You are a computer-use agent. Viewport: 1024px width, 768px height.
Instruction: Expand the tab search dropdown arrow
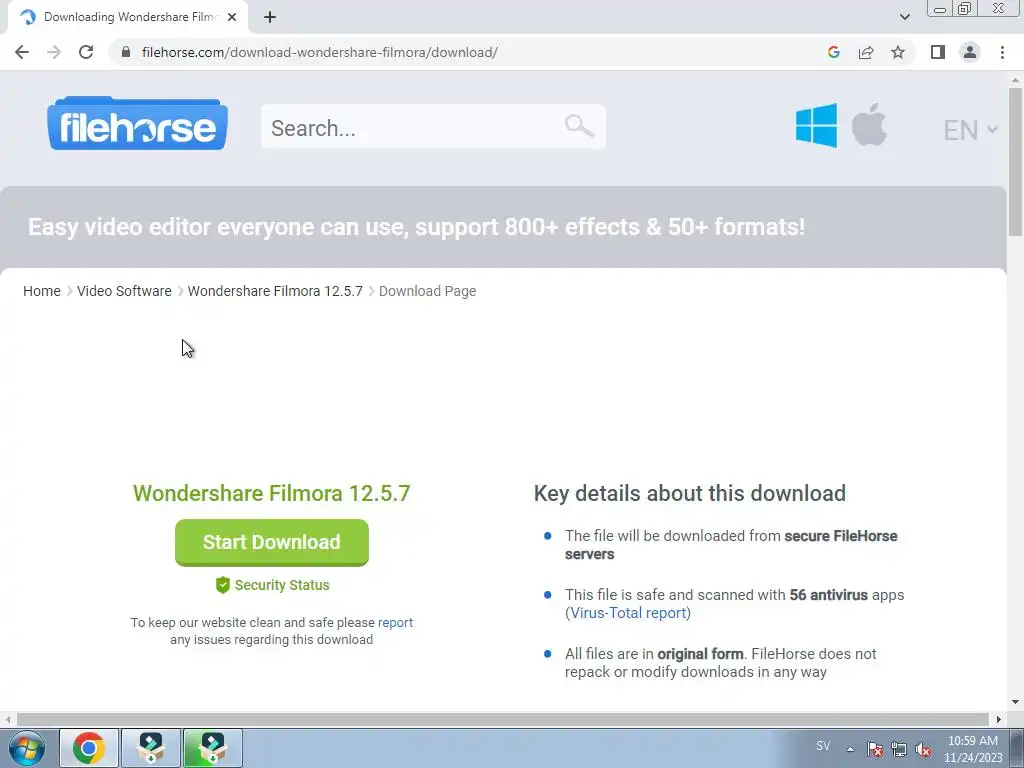click(904, 17)
